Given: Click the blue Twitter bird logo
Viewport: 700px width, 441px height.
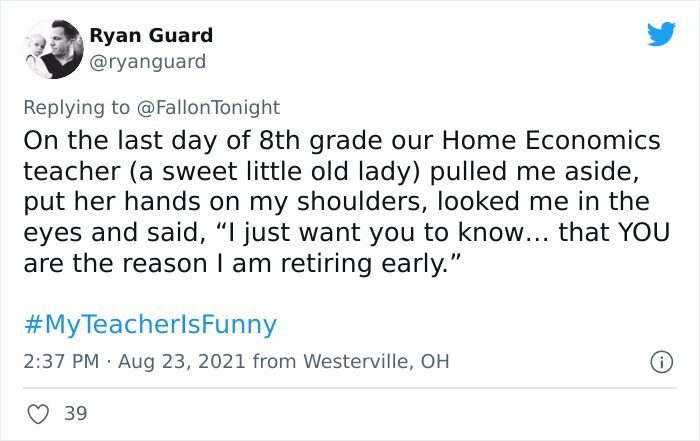Looking at the screenshot, I should (x=661, y=33).
